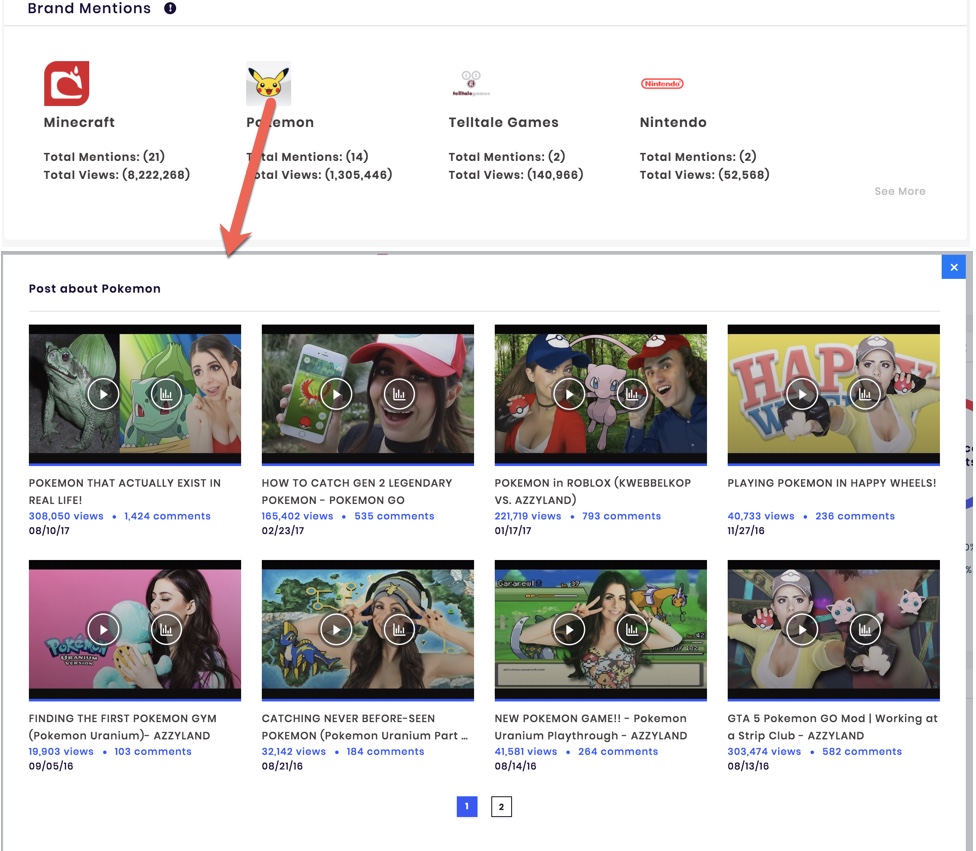Open stats for 'GTA 5 Pokemon GO Mod' video
Screen dimensions: 976x851
pyautogui.click(x=865, y=629)
